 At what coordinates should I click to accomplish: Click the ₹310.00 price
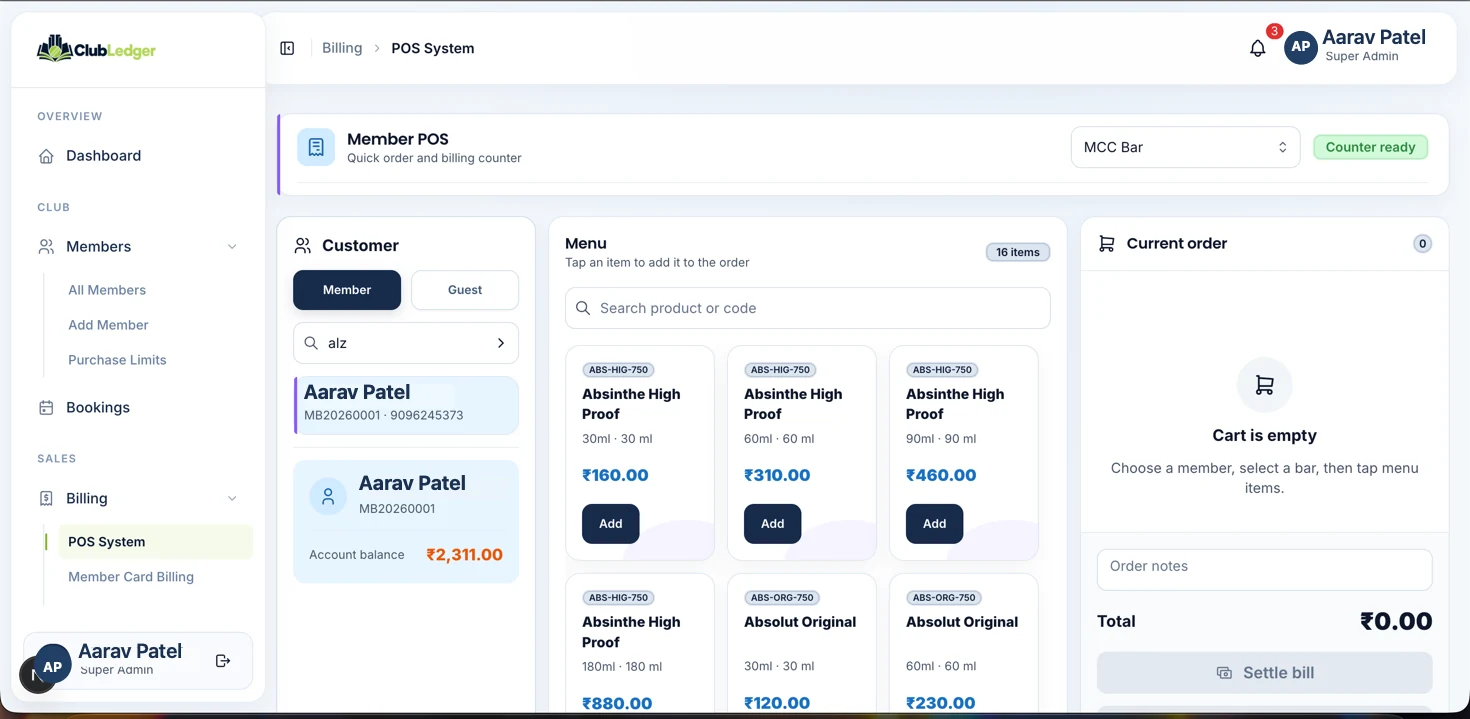[777, 476]
